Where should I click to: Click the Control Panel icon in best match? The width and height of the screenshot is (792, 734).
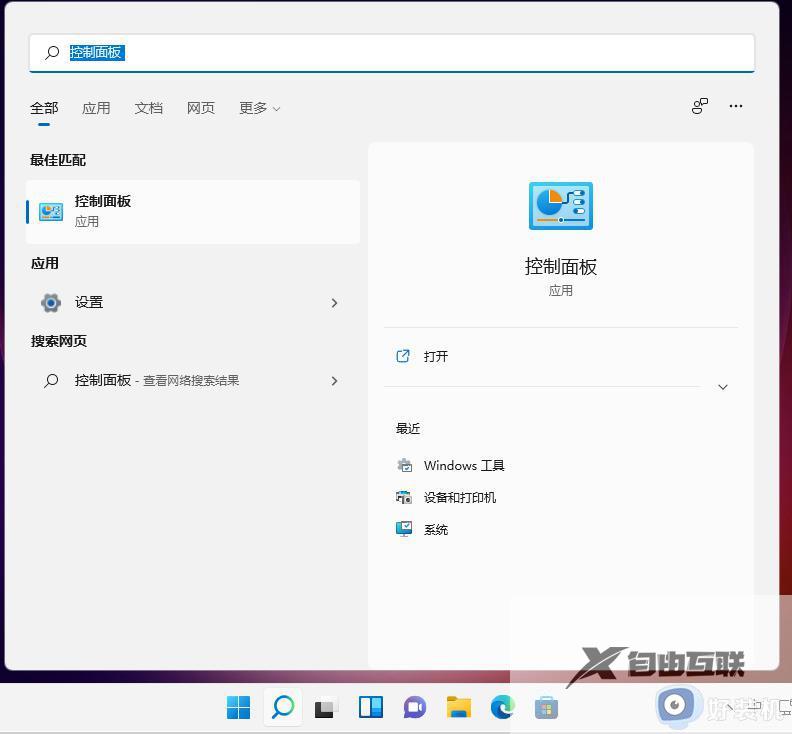51,212
